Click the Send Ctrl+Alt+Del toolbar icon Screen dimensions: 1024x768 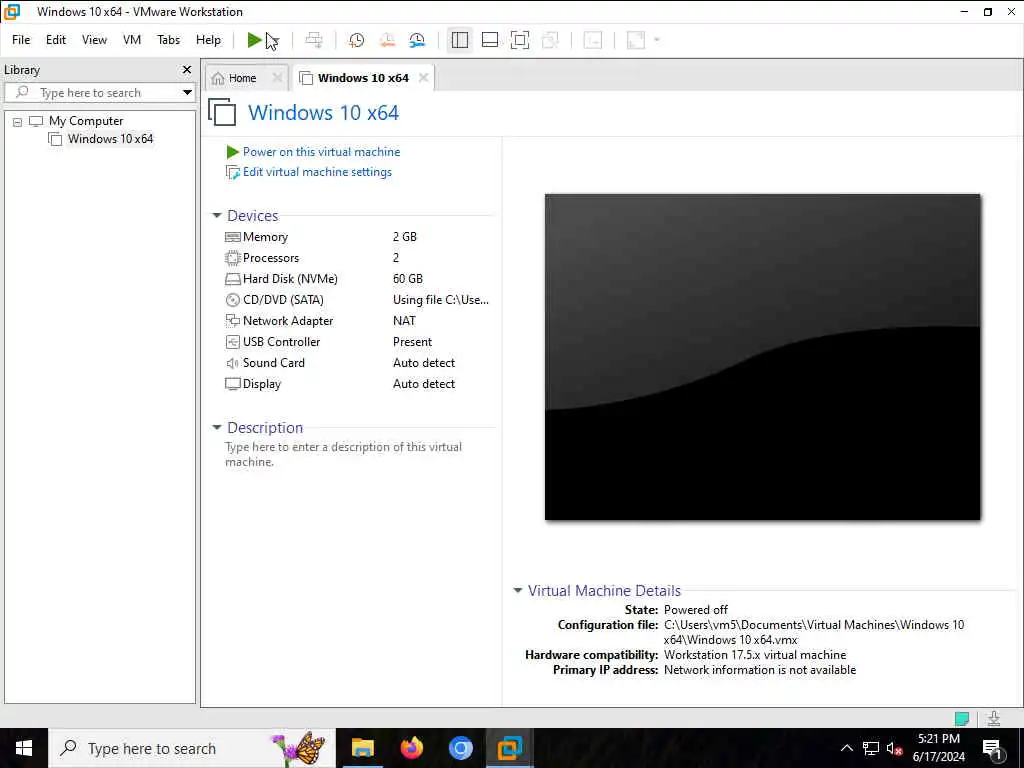click(314, 40)
